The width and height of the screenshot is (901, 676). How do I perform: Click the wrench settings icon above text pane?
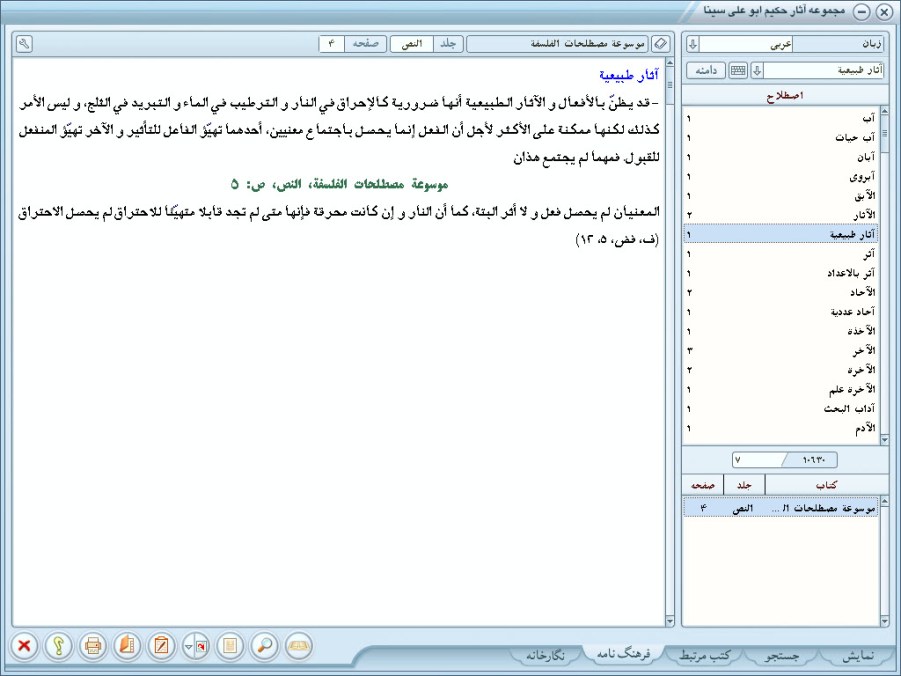pyautogui.click(x=24, y=44)
